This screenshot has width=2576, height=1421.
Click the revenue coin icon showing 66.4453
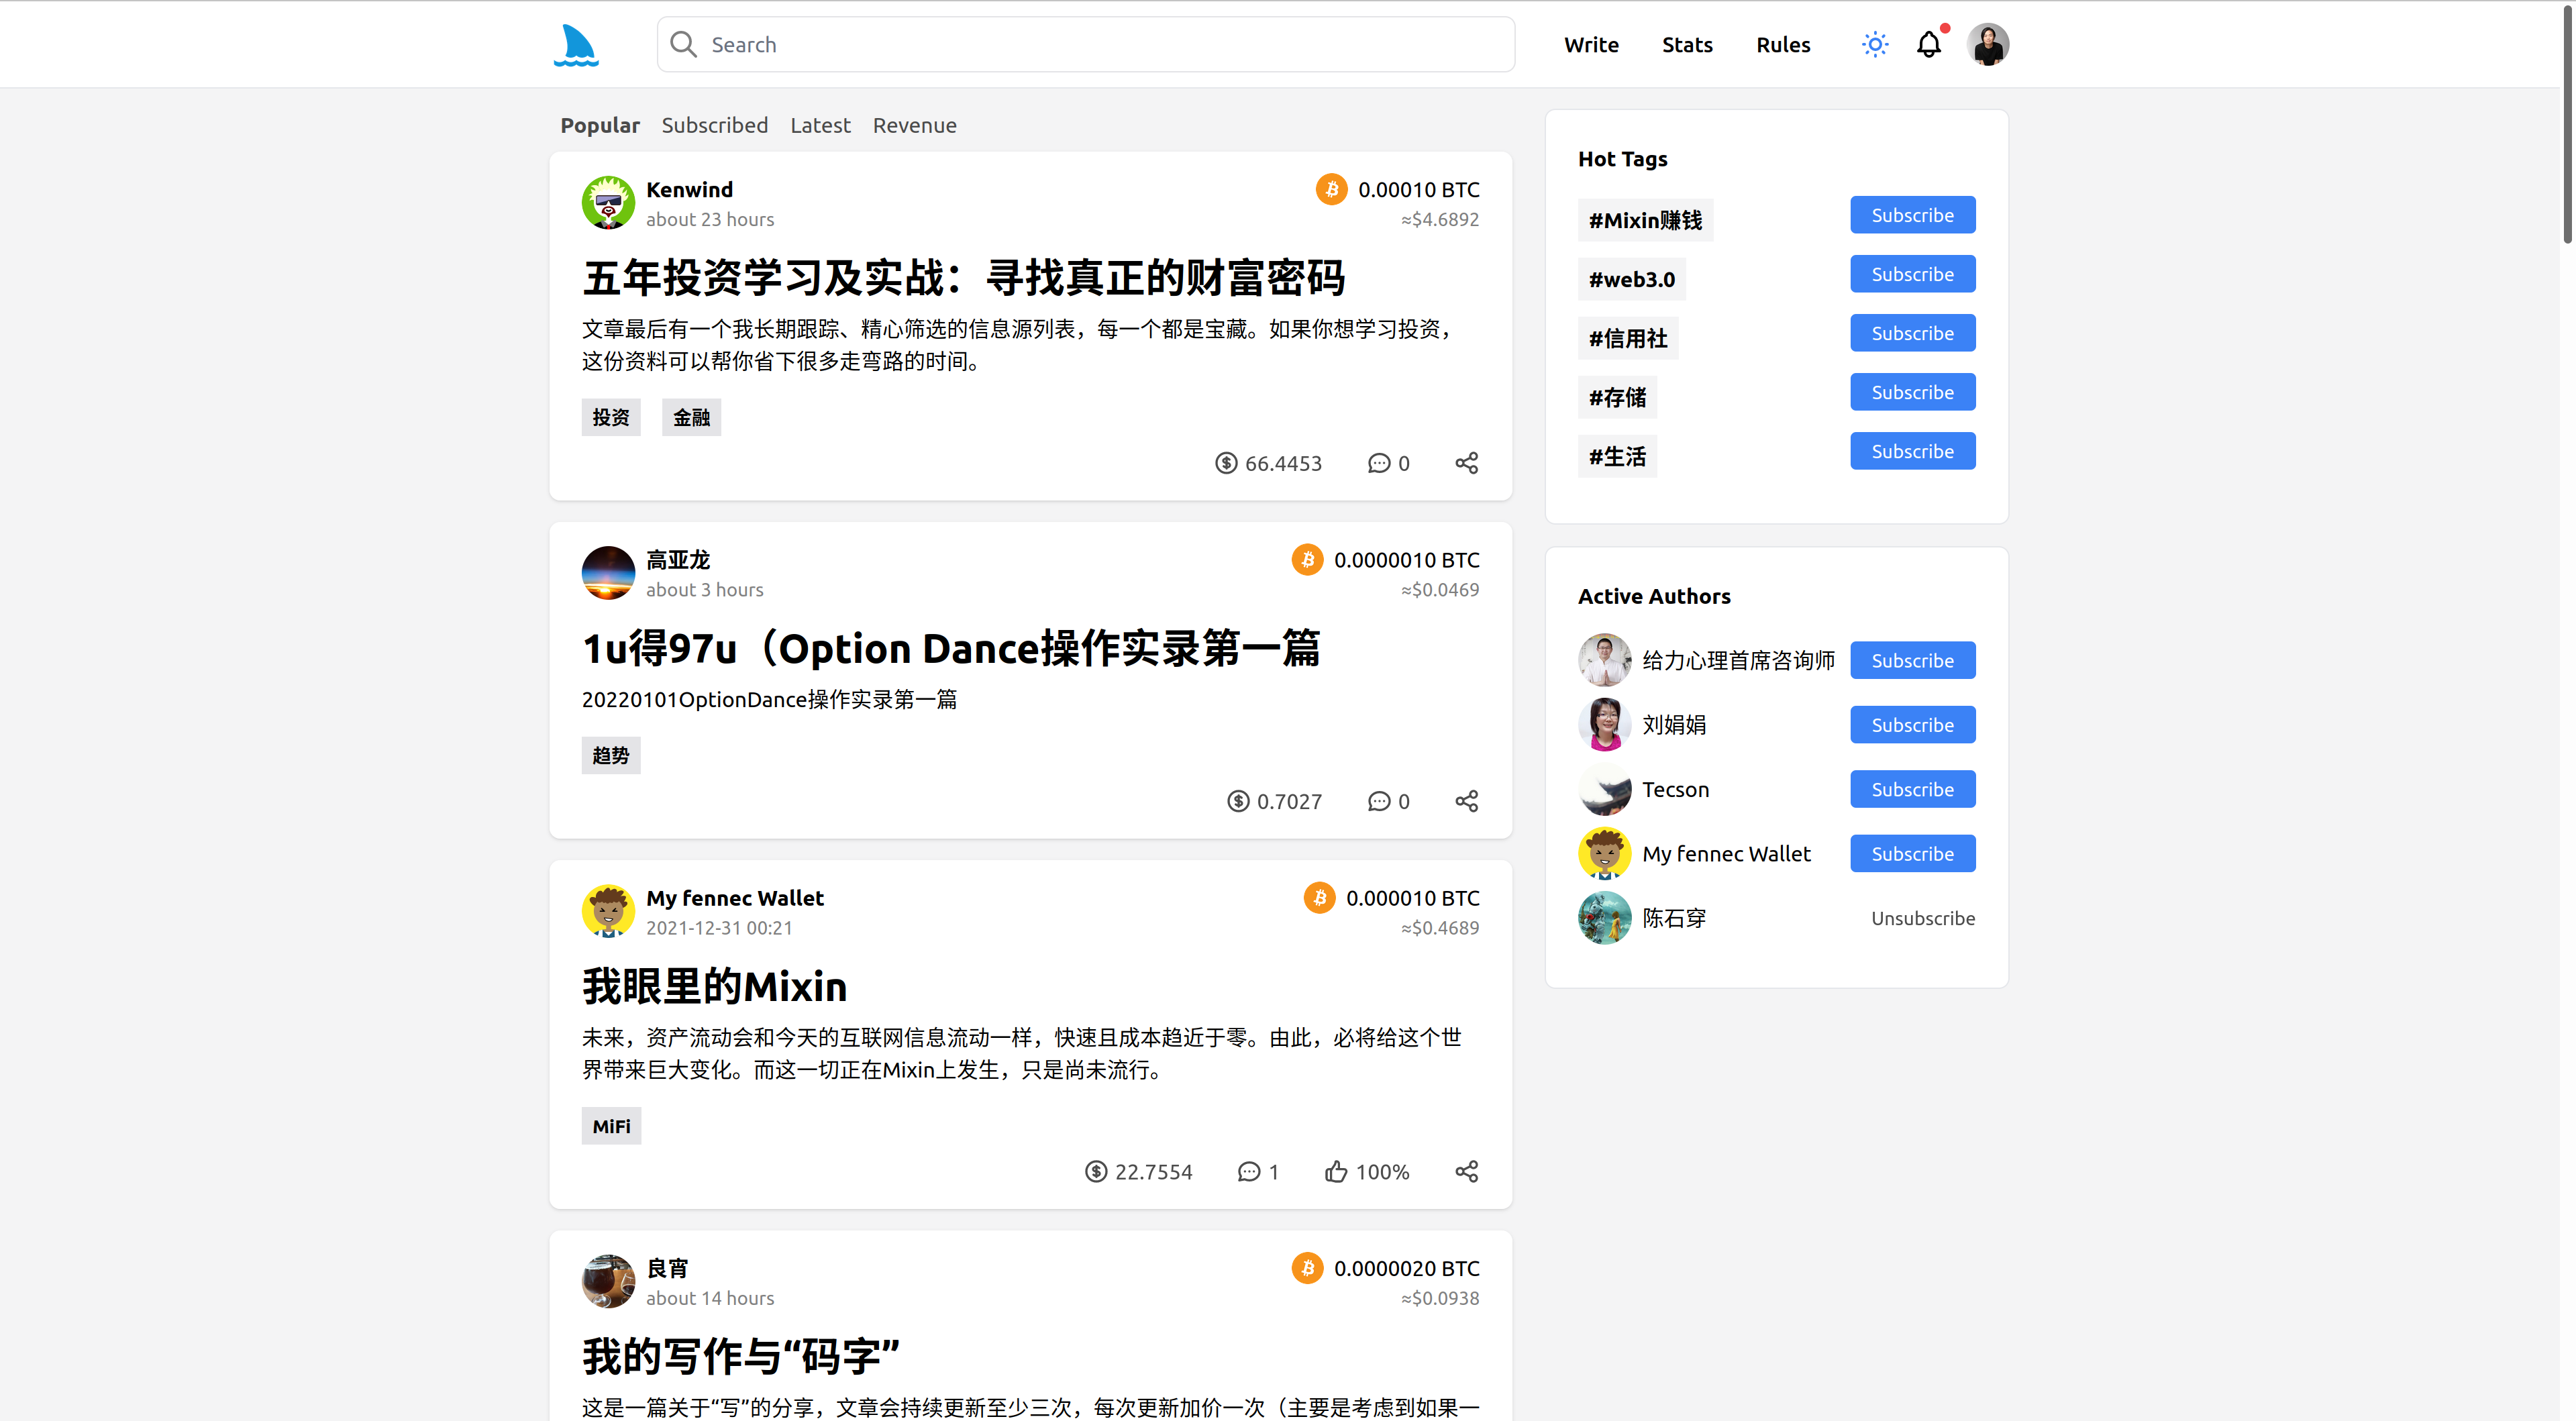tap(1226, 463)
